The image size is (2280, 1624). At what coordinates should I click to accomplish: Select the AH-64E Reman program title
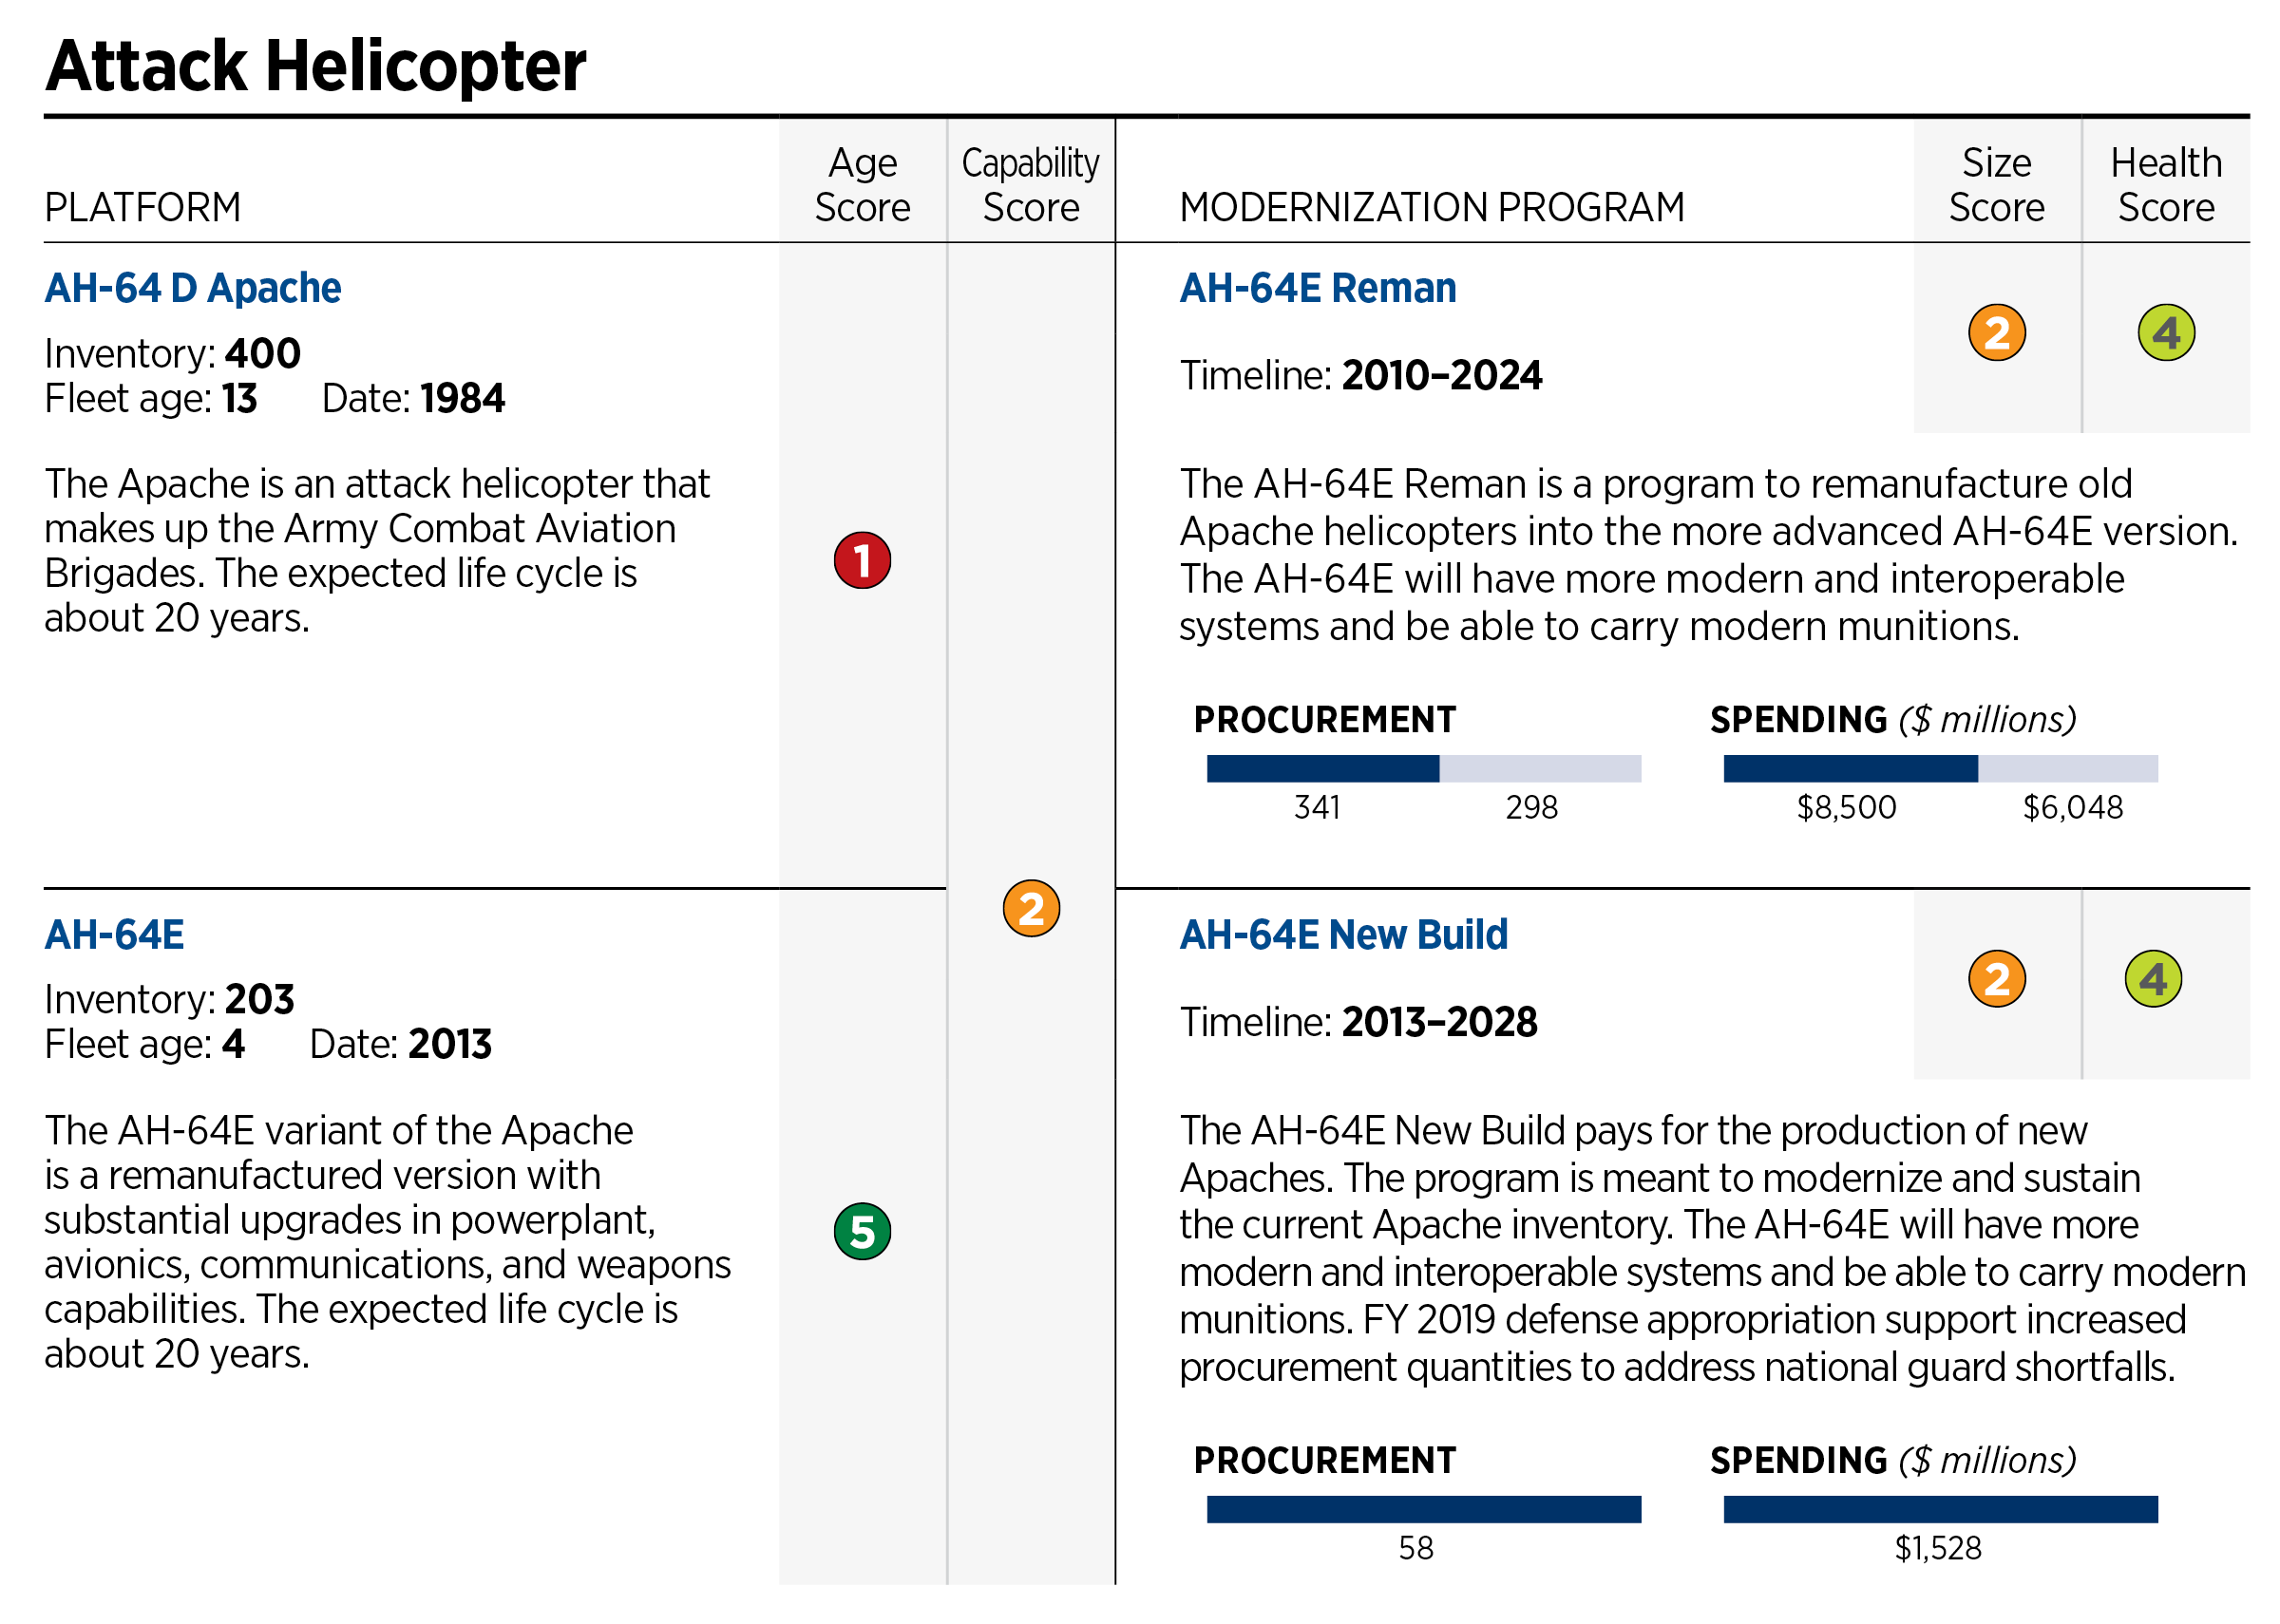(1317, 288)
